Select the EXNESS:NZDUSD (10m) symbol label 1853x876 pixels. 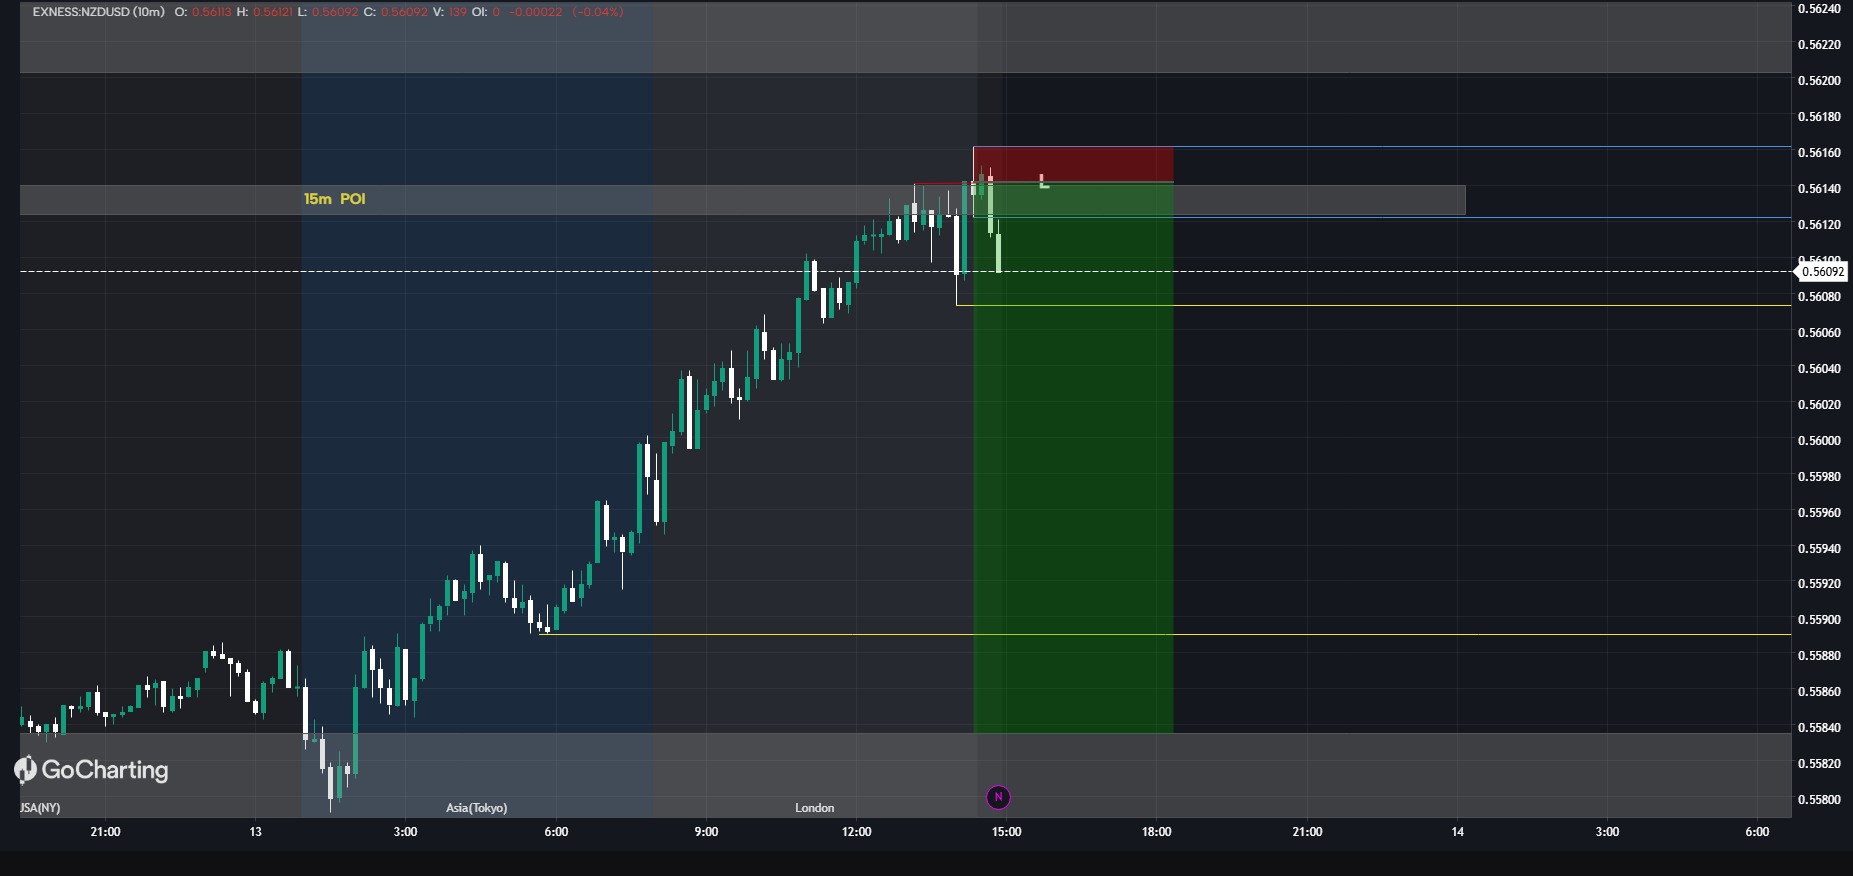tap(99, 12)
